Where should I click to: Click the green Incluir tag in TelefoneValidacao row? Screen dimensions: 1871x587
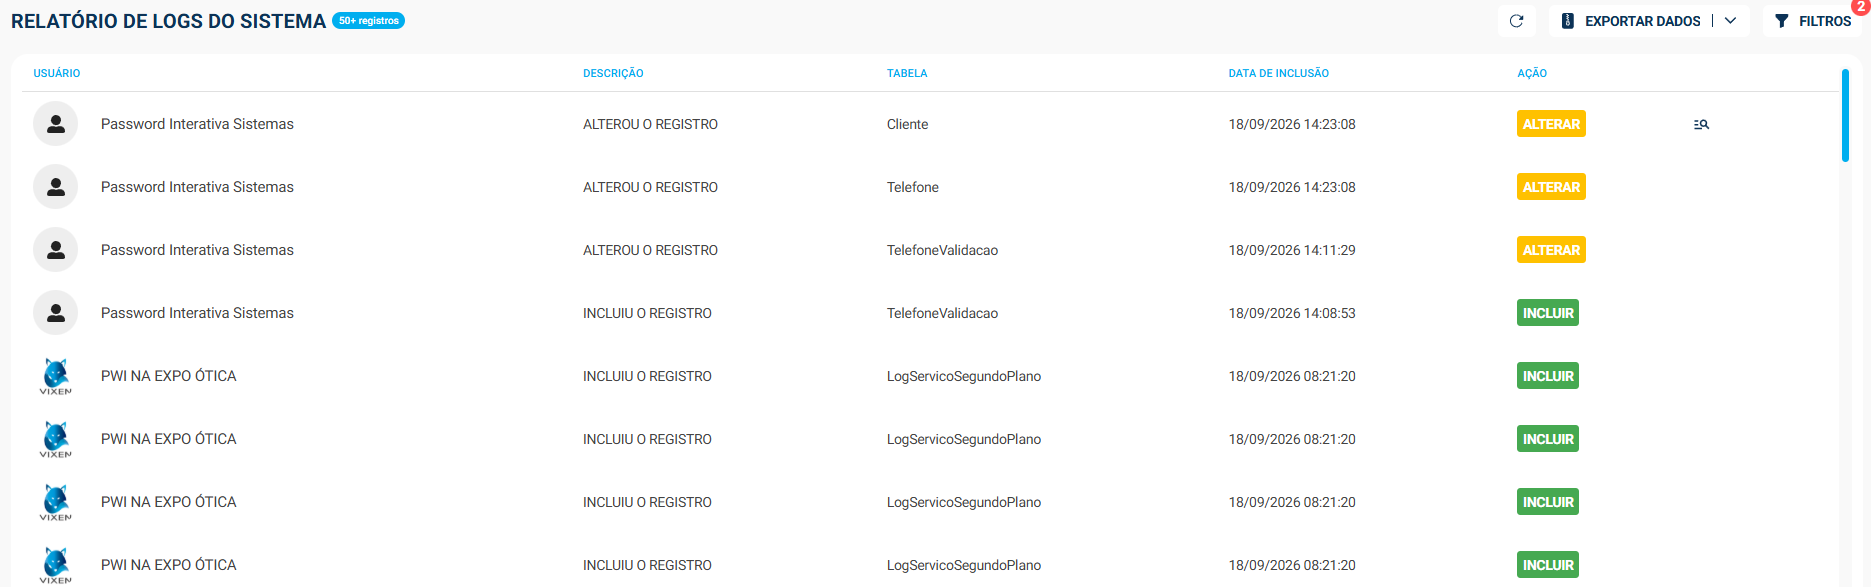coord(1548,313)
